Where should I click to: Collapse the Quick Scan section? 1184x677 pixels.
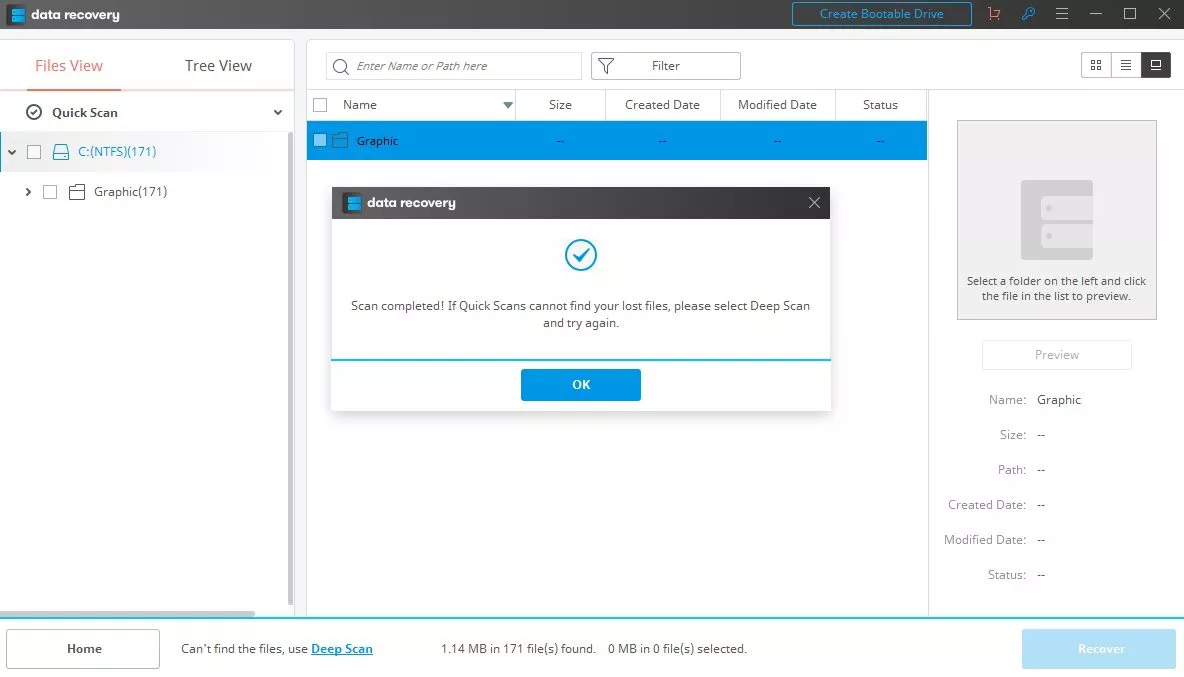click(278, 113)
